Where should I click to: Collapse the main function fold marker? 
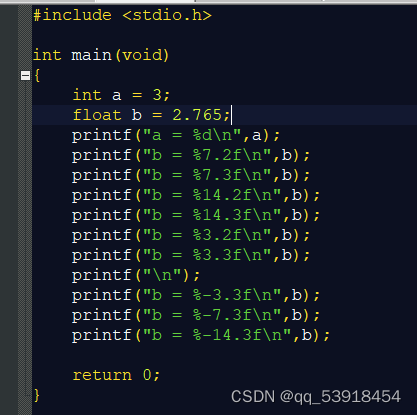click(x=25, y=76)
